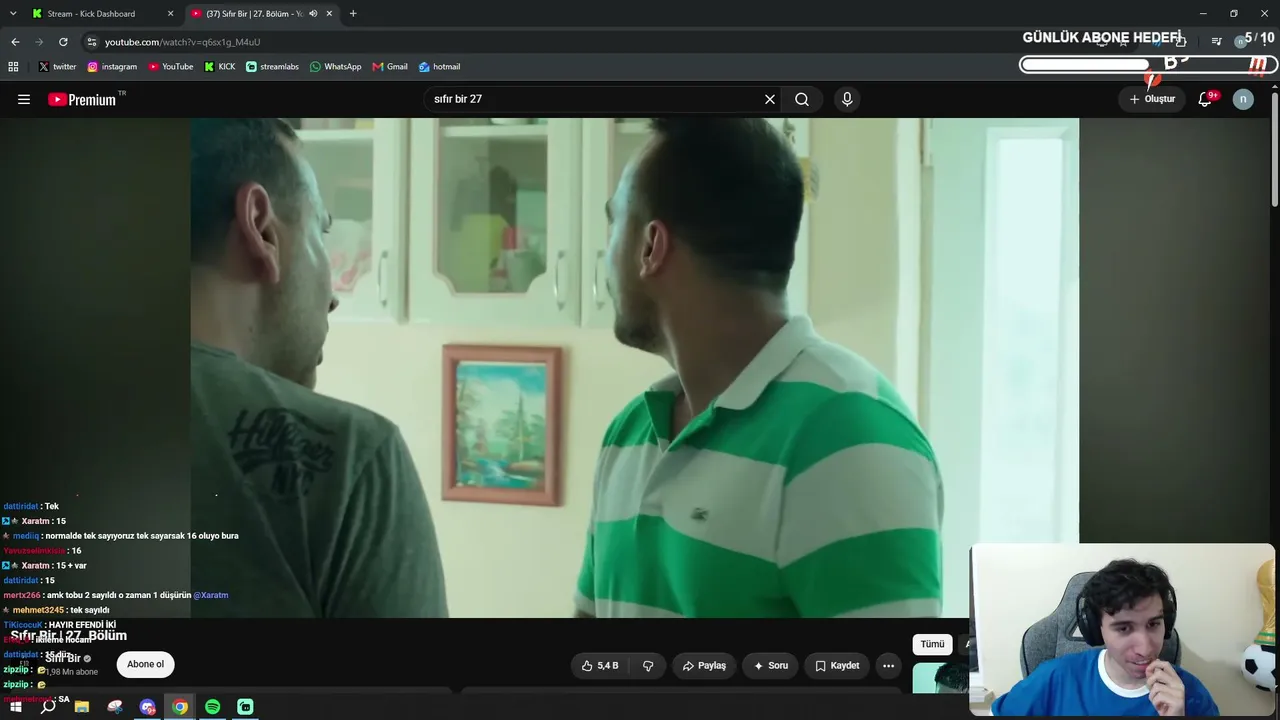This screenshot has width=1280, height=720.
Task: Open the YouTube account avatar menu
Action: 1243,99
